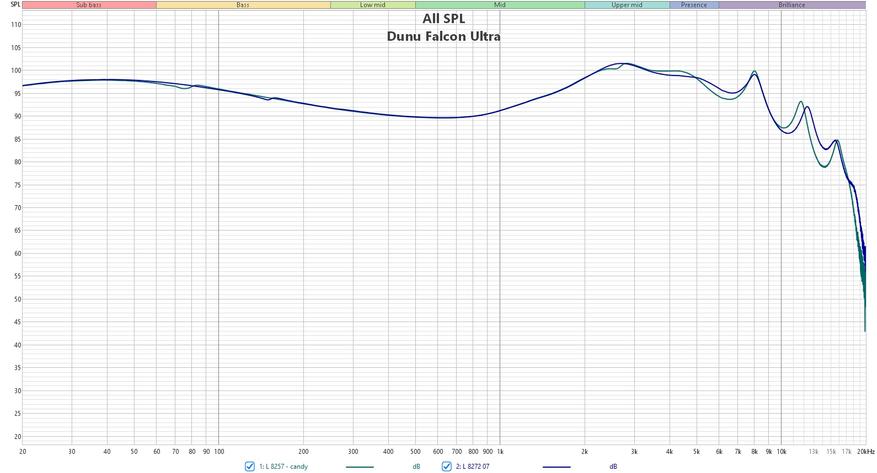The height and width of the screenshot is (473, 877).
Task: Click the '110' SPL axis tick label
Action: pyautogui.click(x=16, y=25)
